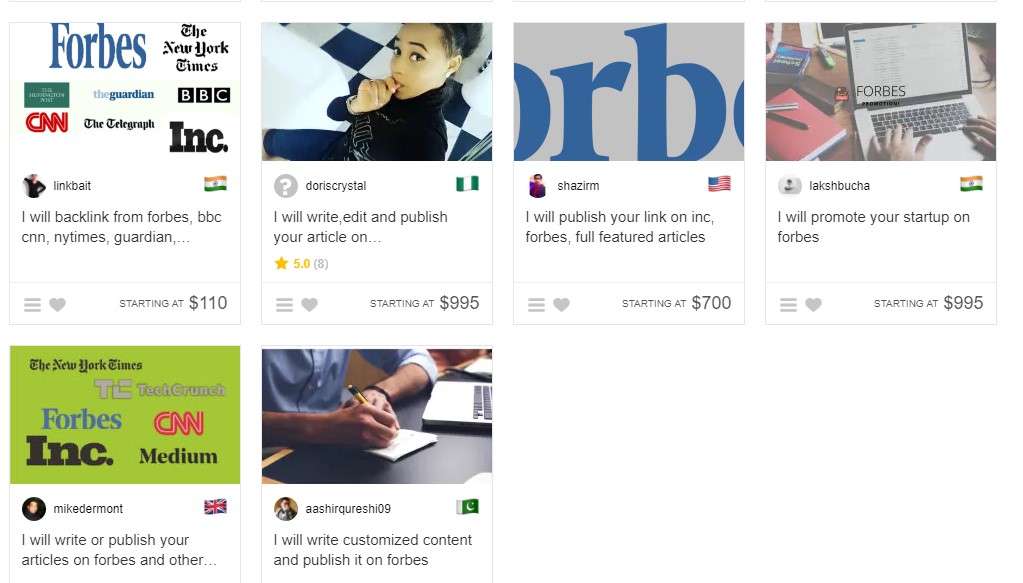This screenshot has width=1023, height=583.
Task: Open the big blue Forbes letters thumbnail
Action: coord(629,92)
